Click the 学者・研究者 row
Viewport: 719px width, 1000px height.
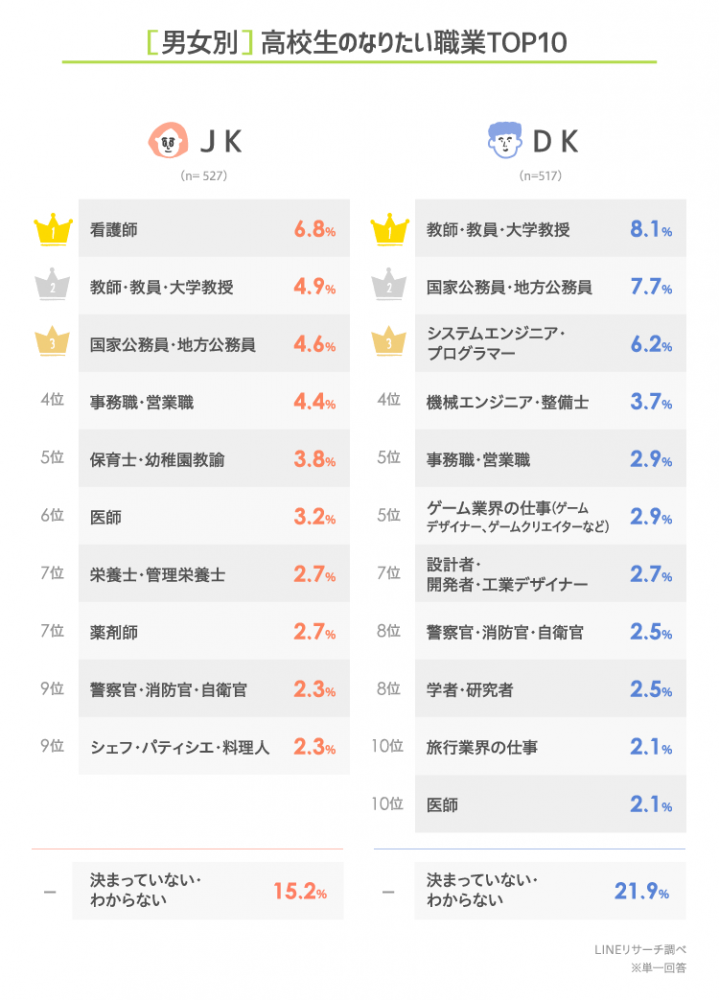pos(550,690)
